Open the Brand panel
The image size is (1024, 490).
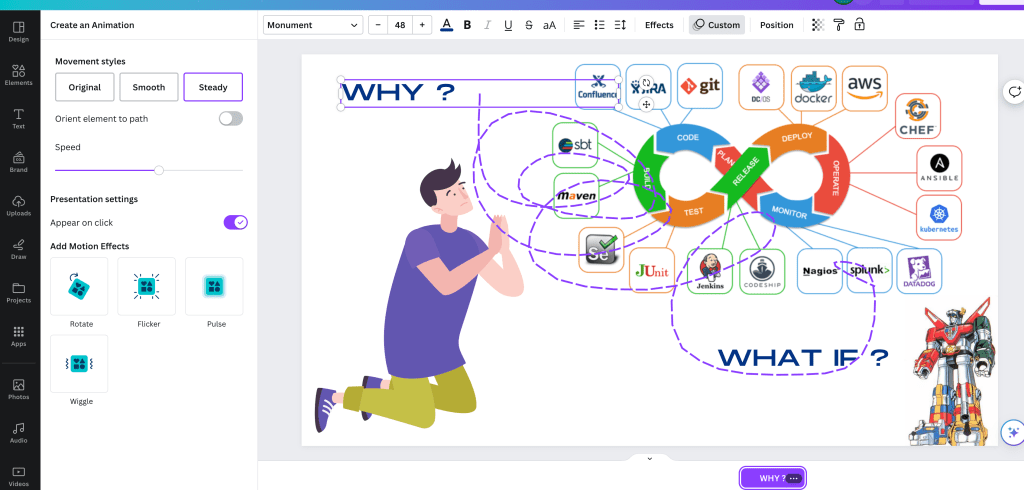(19, 161)
